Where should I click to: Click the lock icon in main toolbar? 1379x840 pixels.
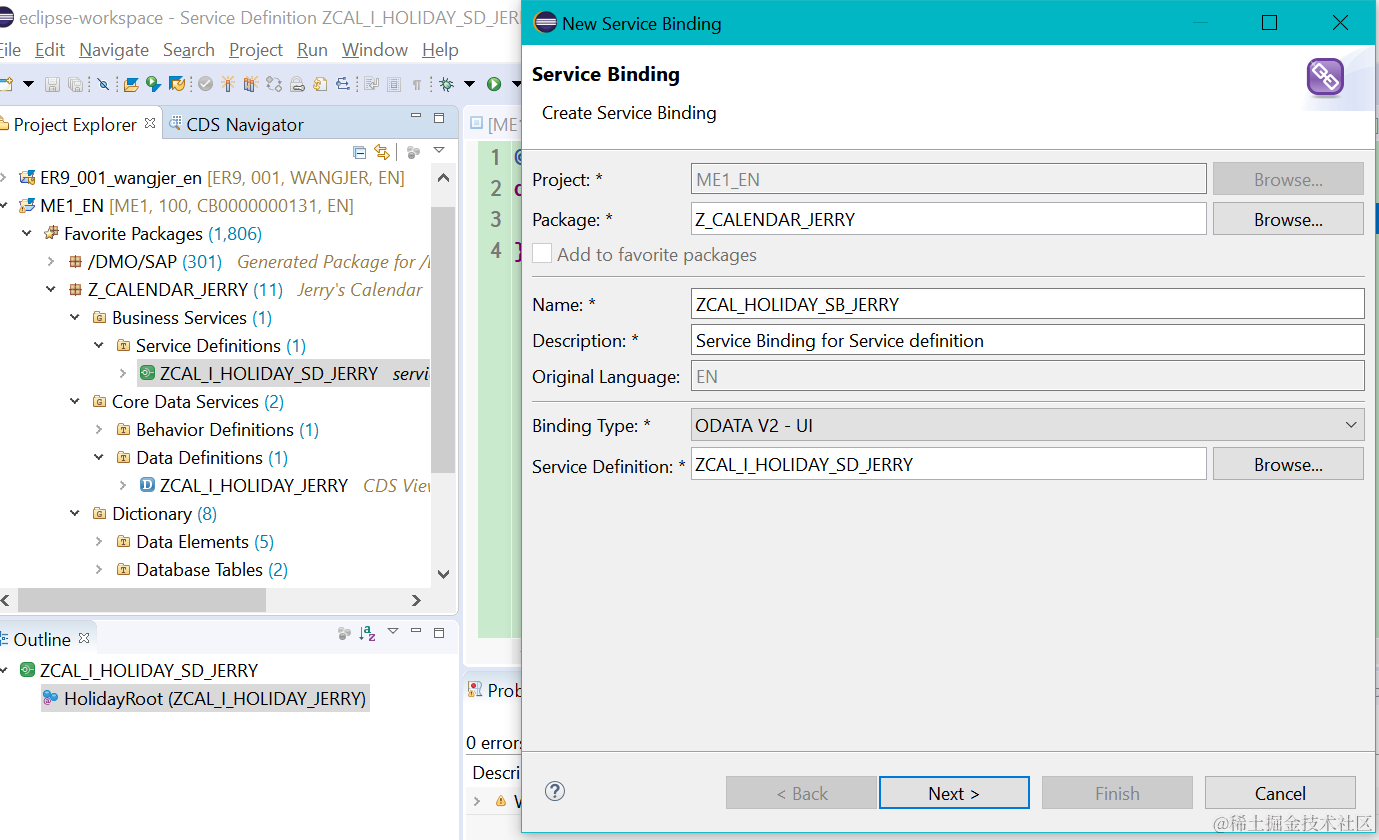click(x=297, y=85)
